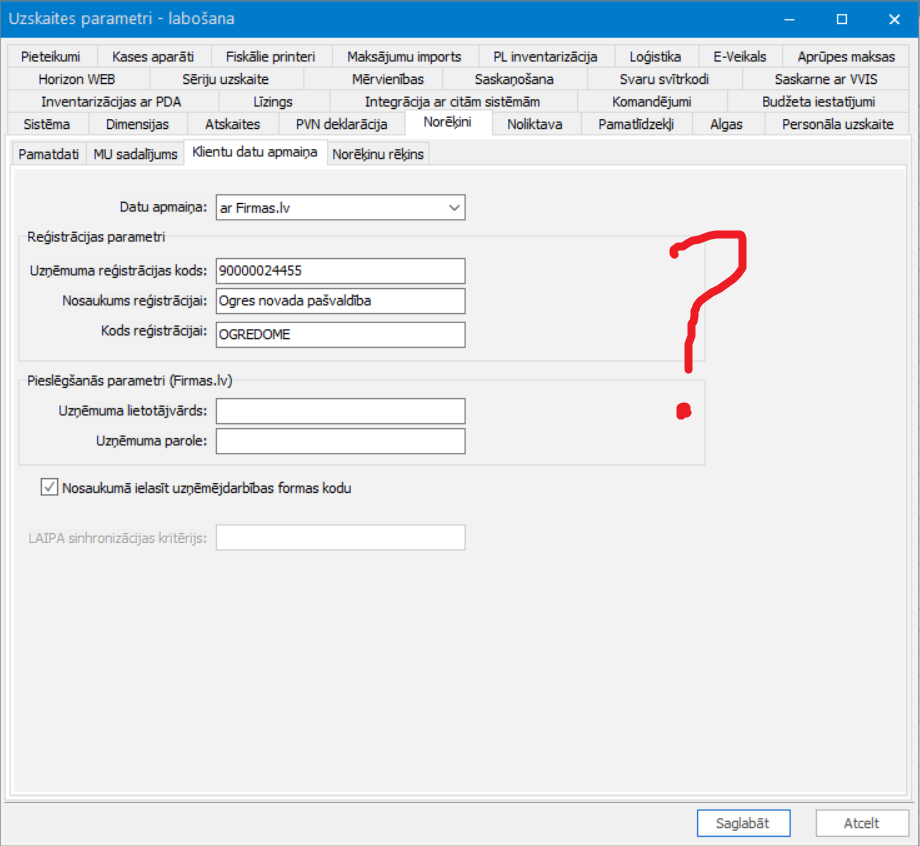Open the Kases aparāti tab
Screen dimensions: 920x846
point(153,56)
